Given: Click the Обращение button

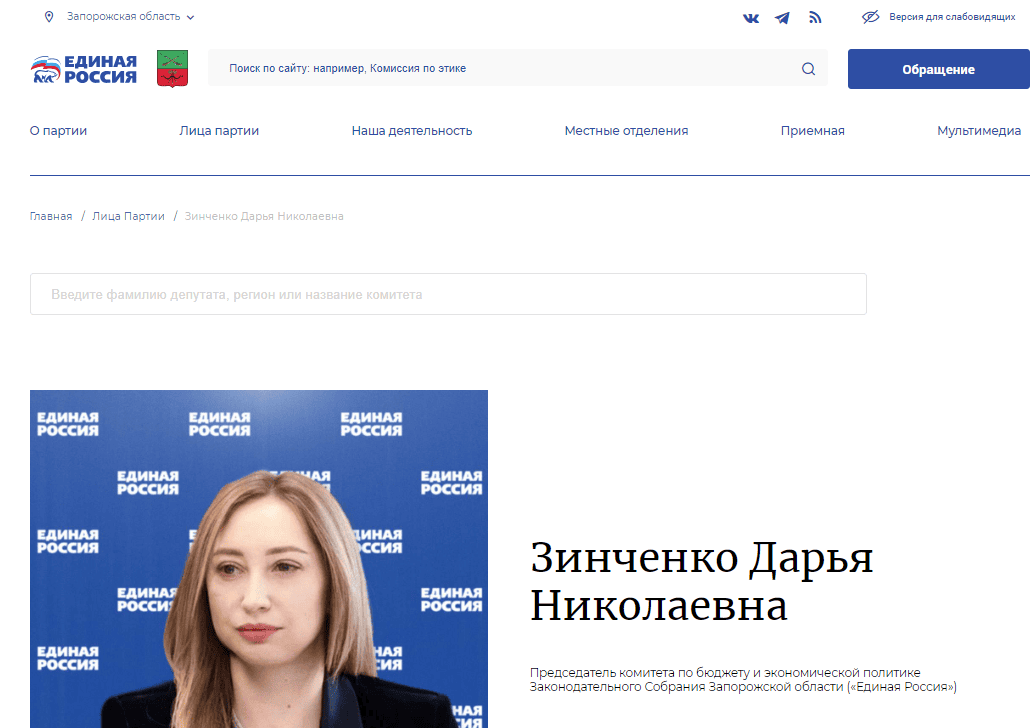Looking at the screenshot, I should [938, 69].
